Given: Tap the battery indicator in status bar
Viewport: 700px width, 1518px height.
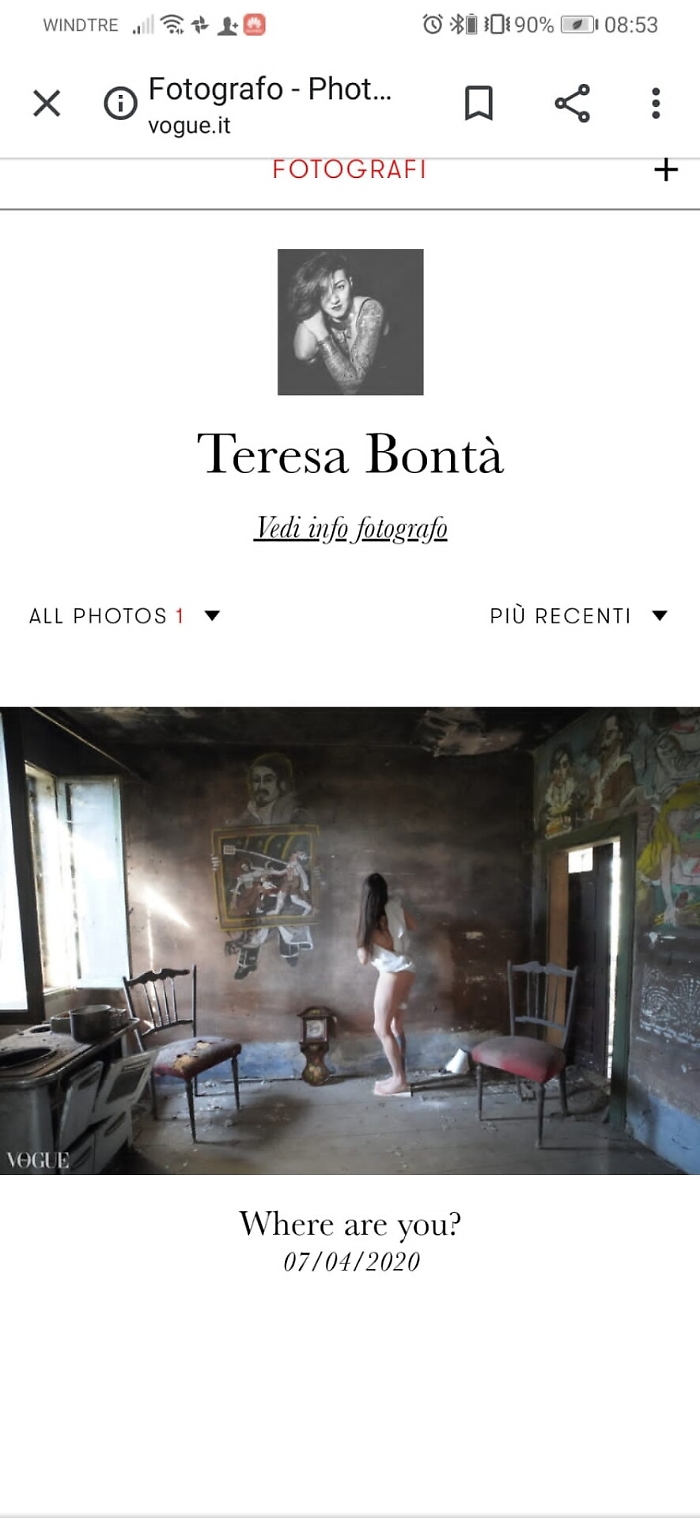Looking at the screenshot, I should tap(578, 25).
